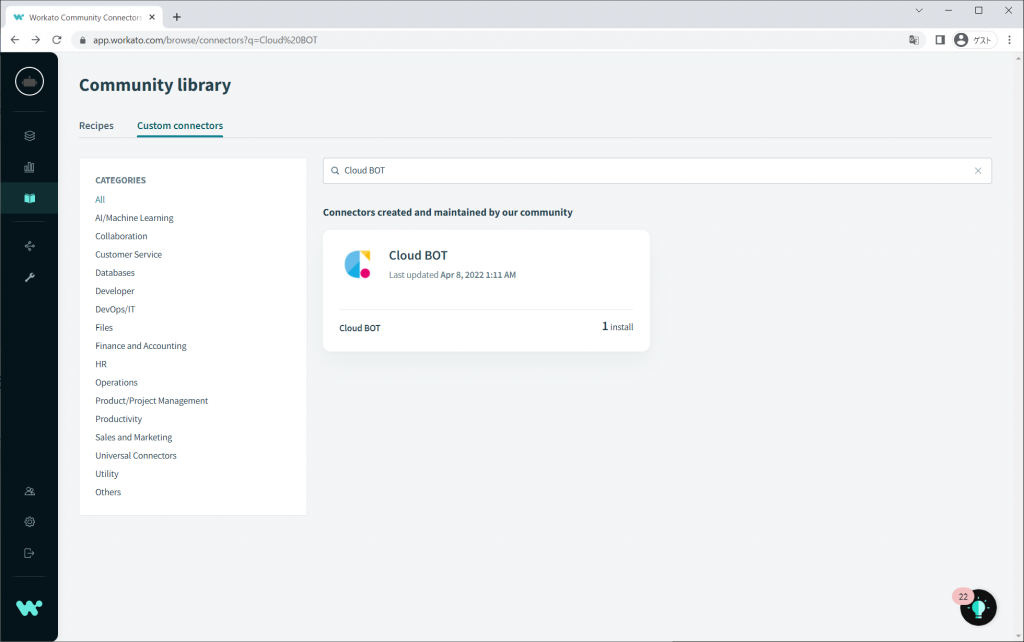Filter by Sales and Marketing category
Viewport: 1024px width, 642px height.
pos(134,437)
